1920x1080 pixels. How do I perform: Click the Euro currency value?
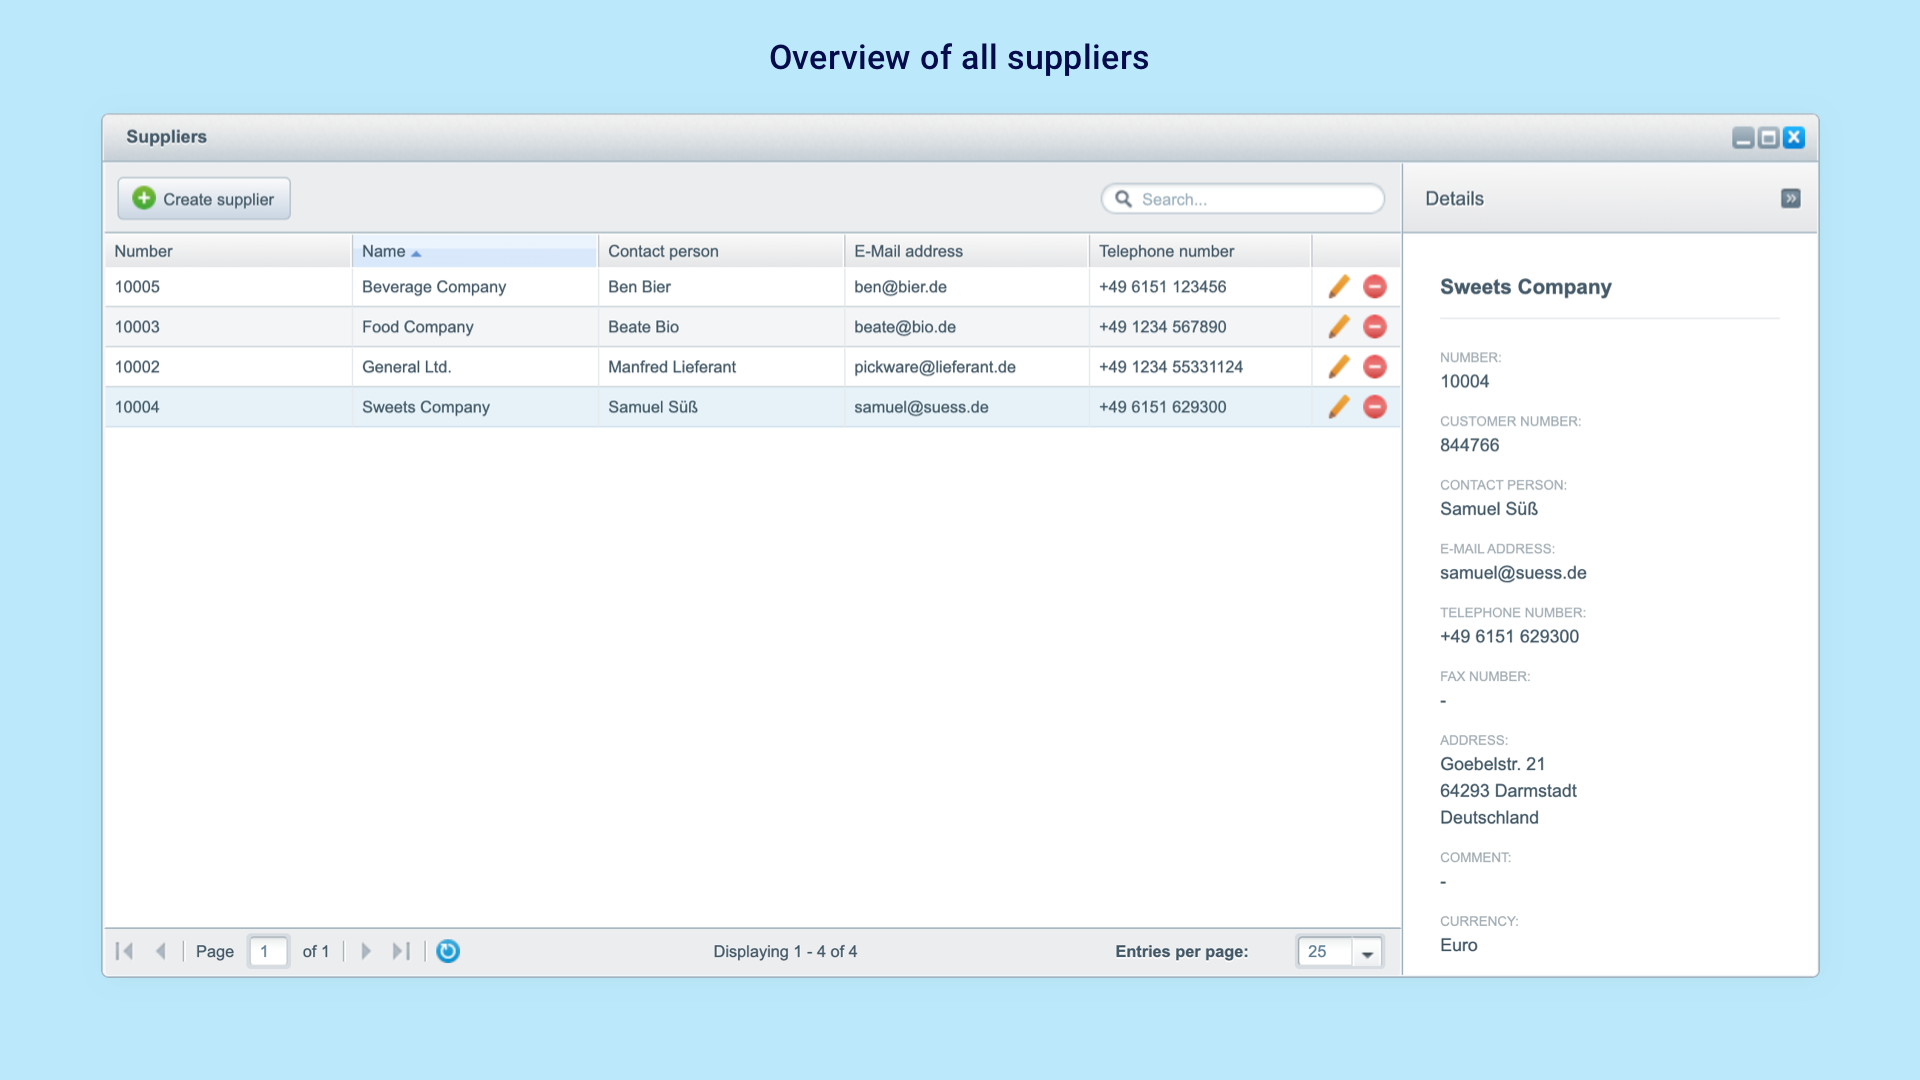[1458, 945]
